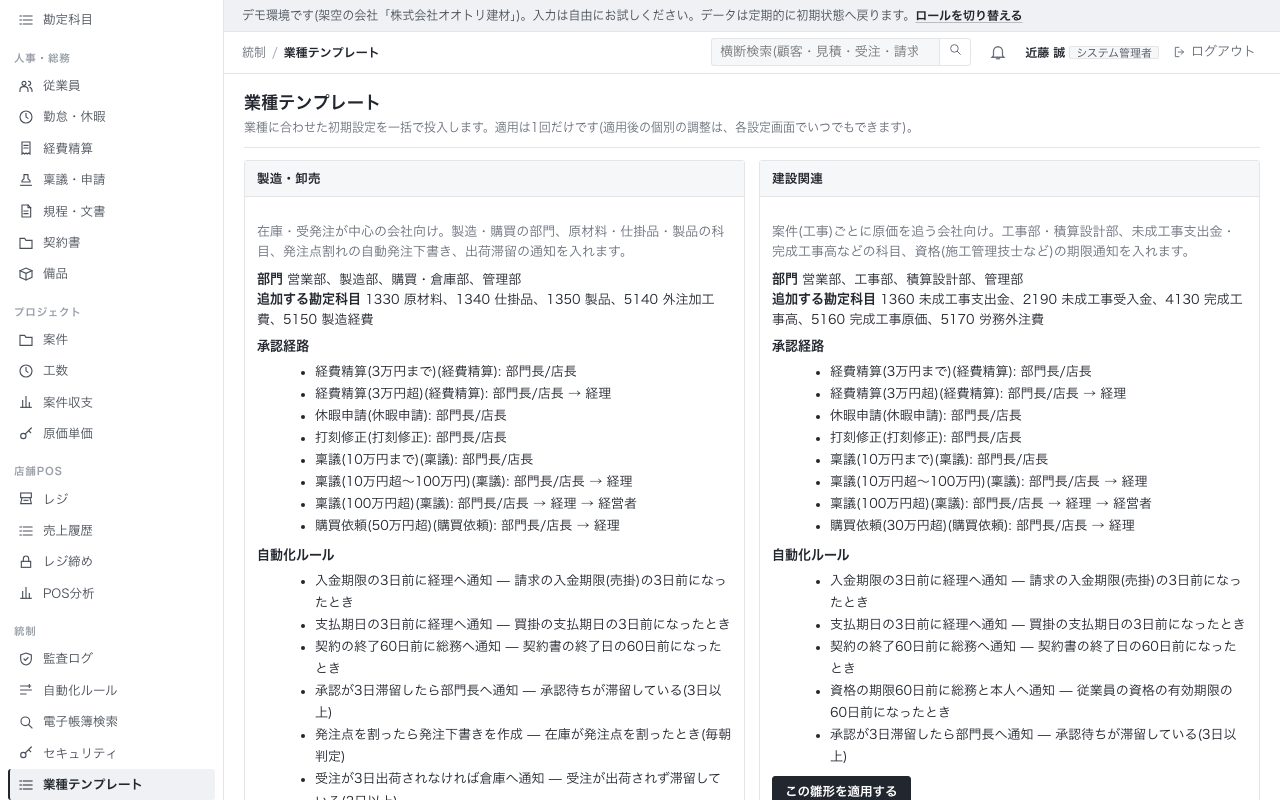Click the 監査ログ shield icon
Image resolution: width=1280 pixels, height=800 pixels.
click(26, 659)
